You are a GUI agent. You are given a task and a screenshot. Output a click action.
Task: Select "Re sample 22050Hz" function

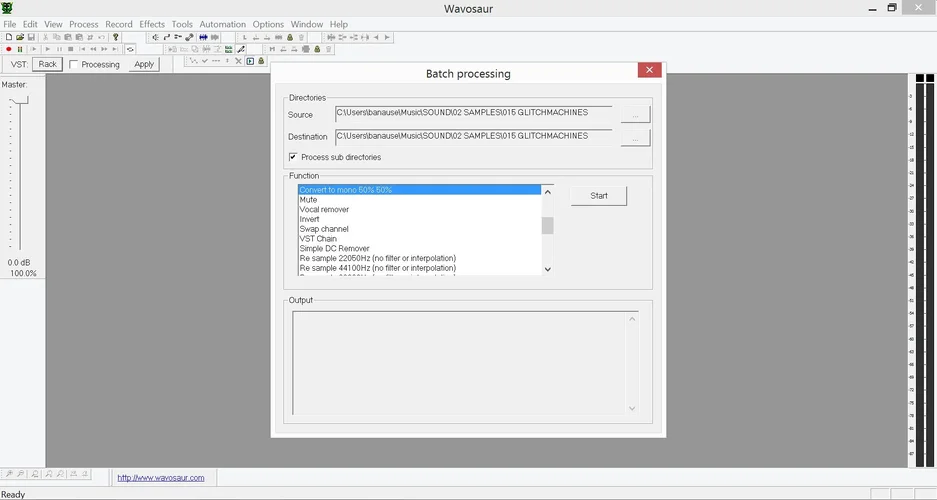pyautogui.click(x=419, y=258)
